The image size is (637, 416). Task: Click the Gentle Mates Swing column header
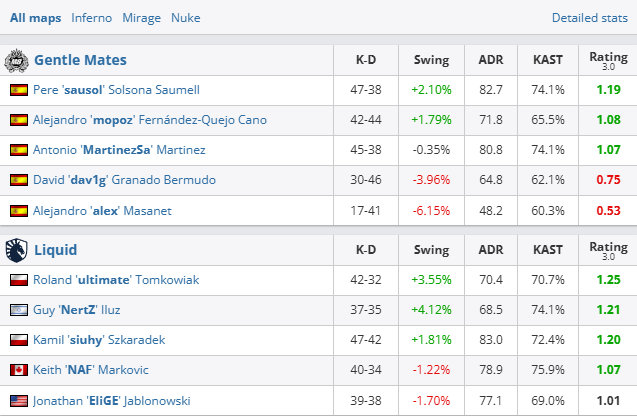coord(431,60)
